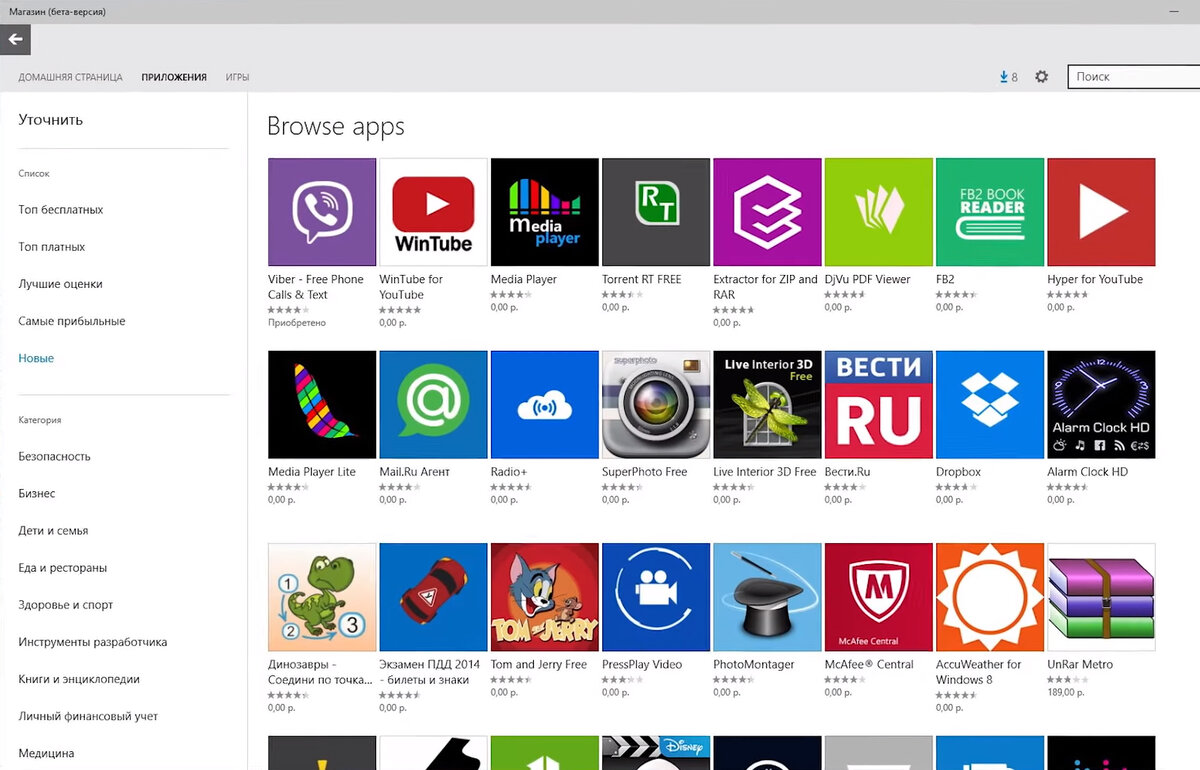Choose the Здоровье и спорт category
Viewport: 1200px width, 770px height.
pyautogui.click(x=66, y=605)
